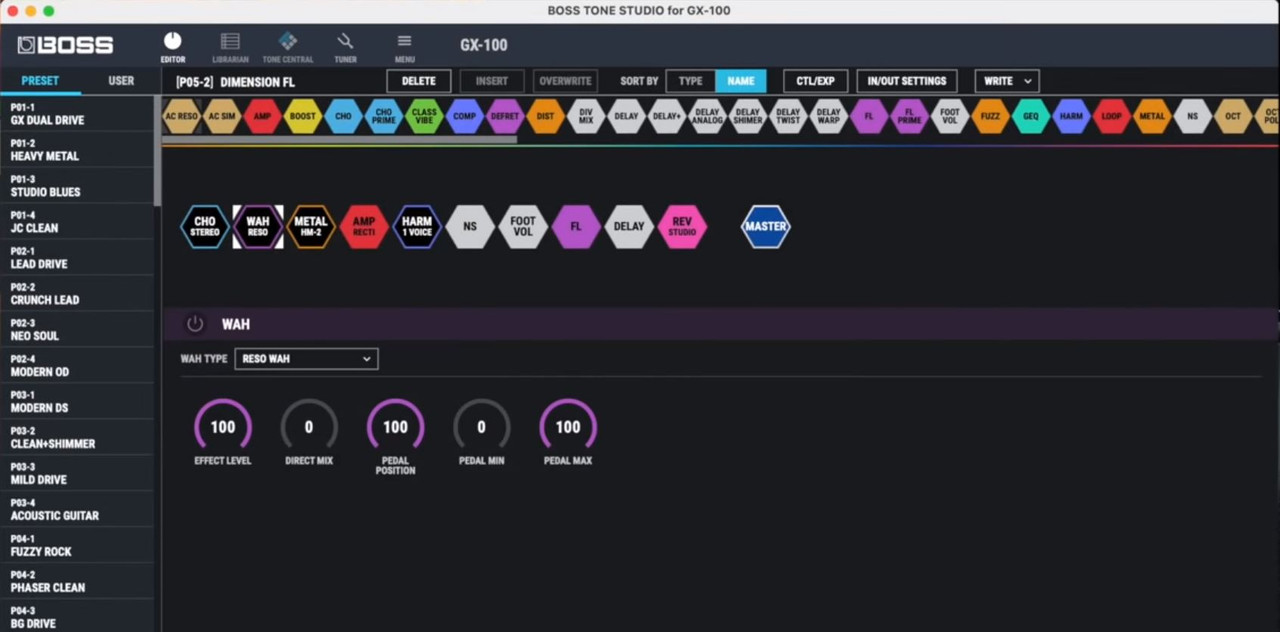The width and height of the screenshot is (1280, 632).
Task: Select the AMP RECTI block in chain
Action: pos(364,227)
